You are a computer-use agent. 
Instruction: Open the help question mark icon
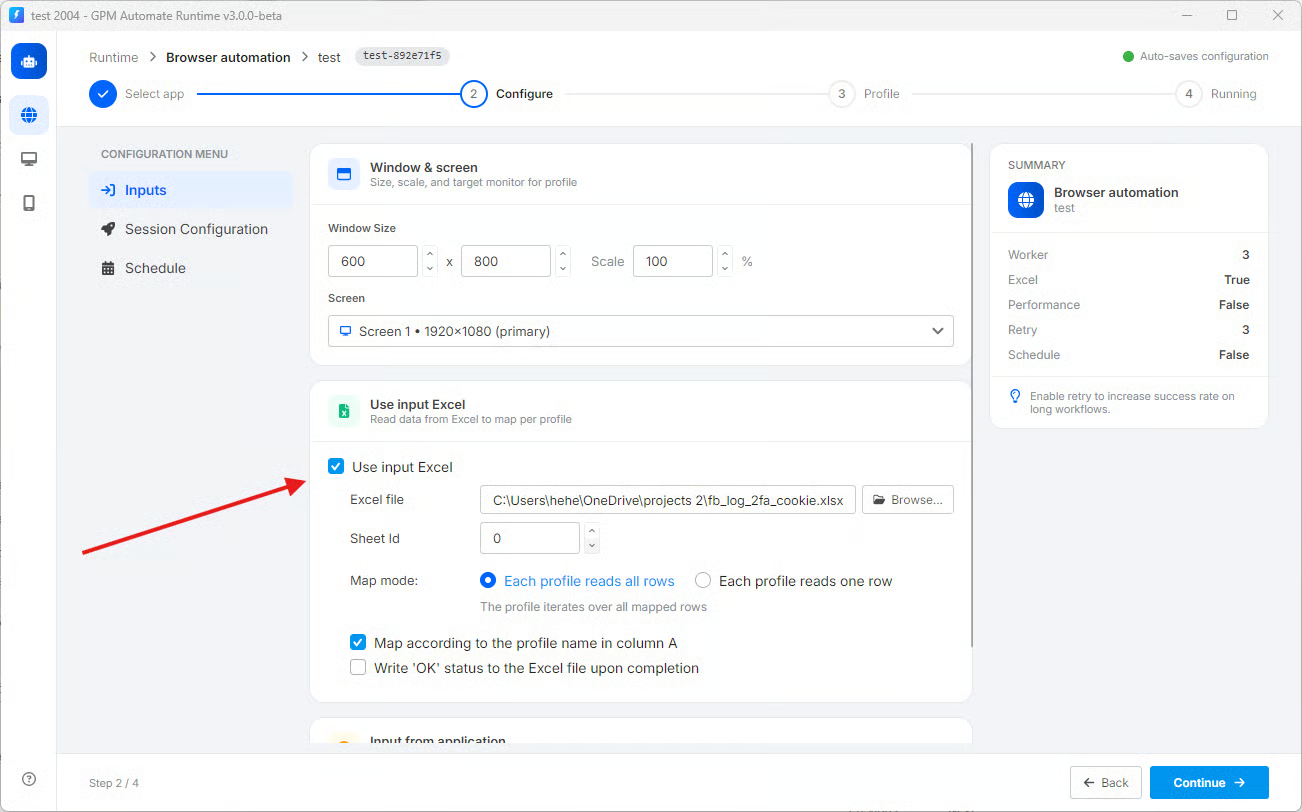point(29,779)
